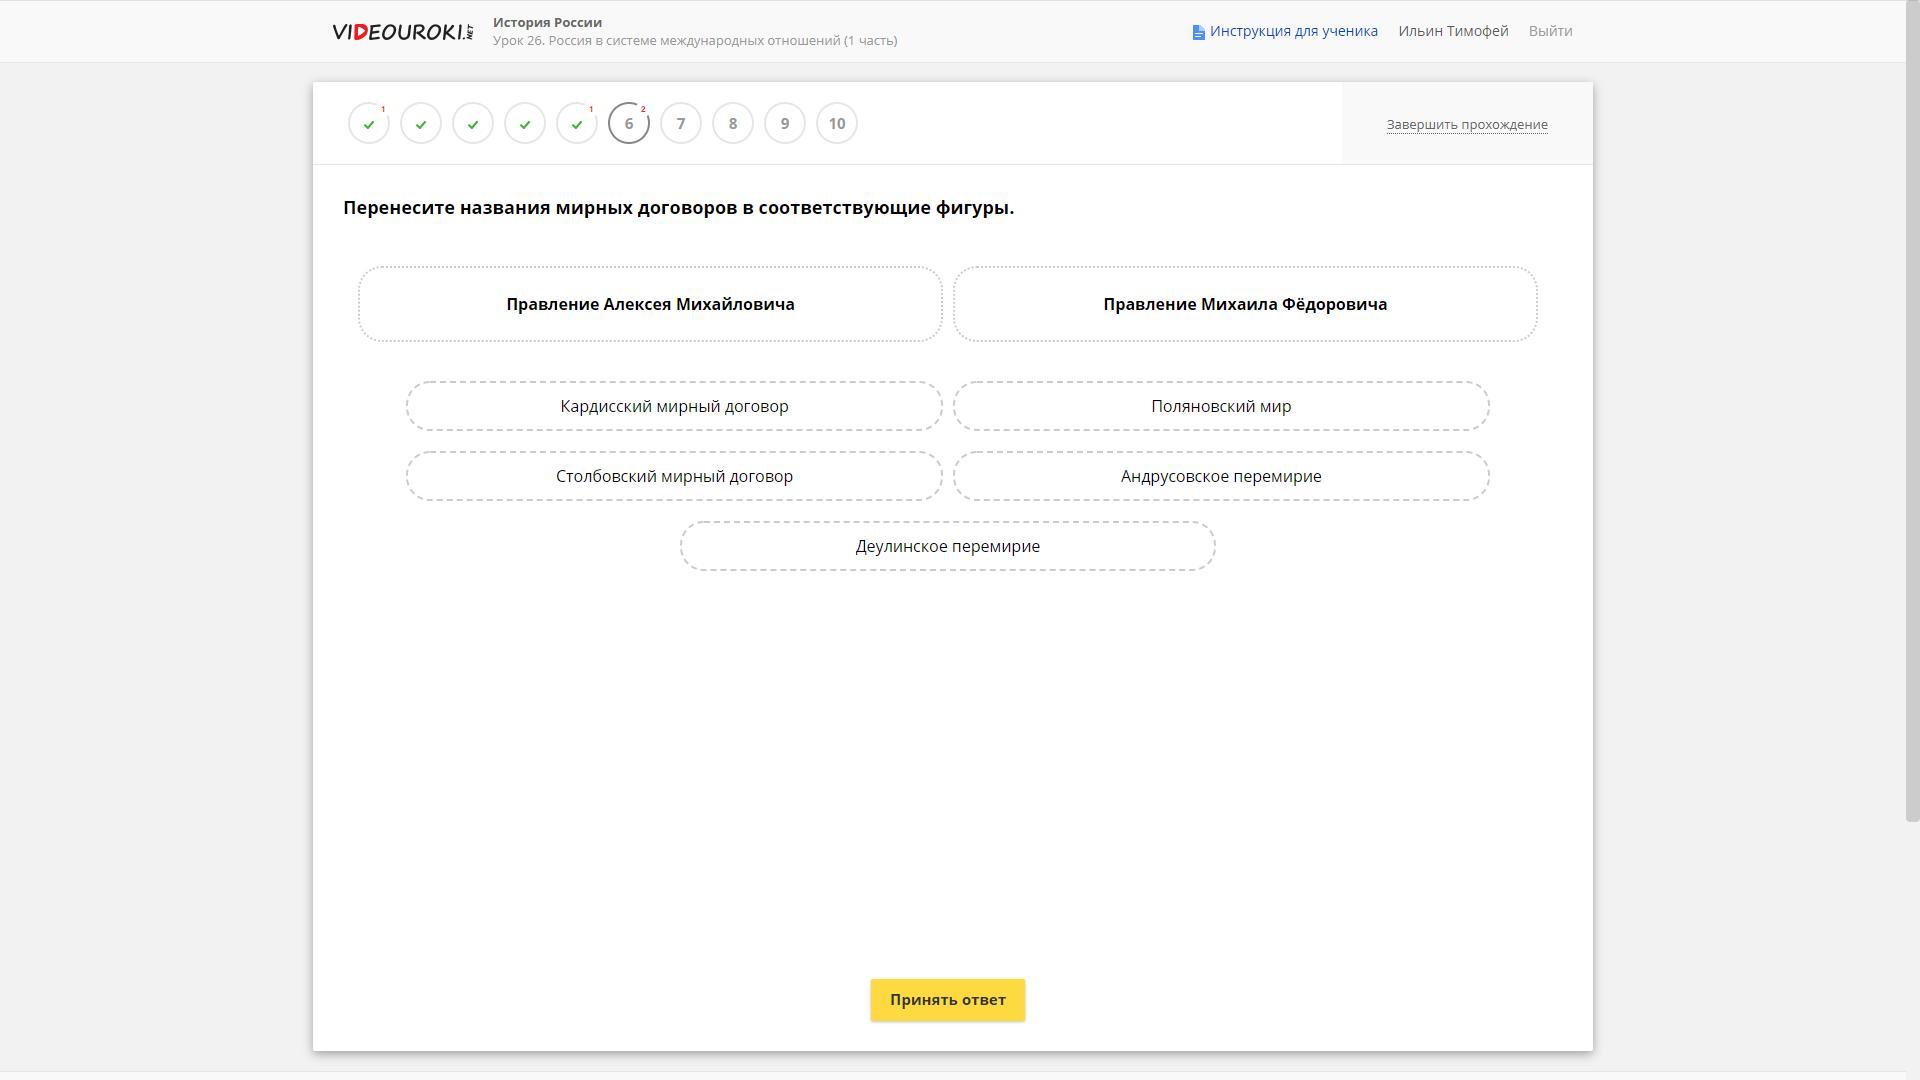Open completed question 4 checkmark

(x=525, y=124)
